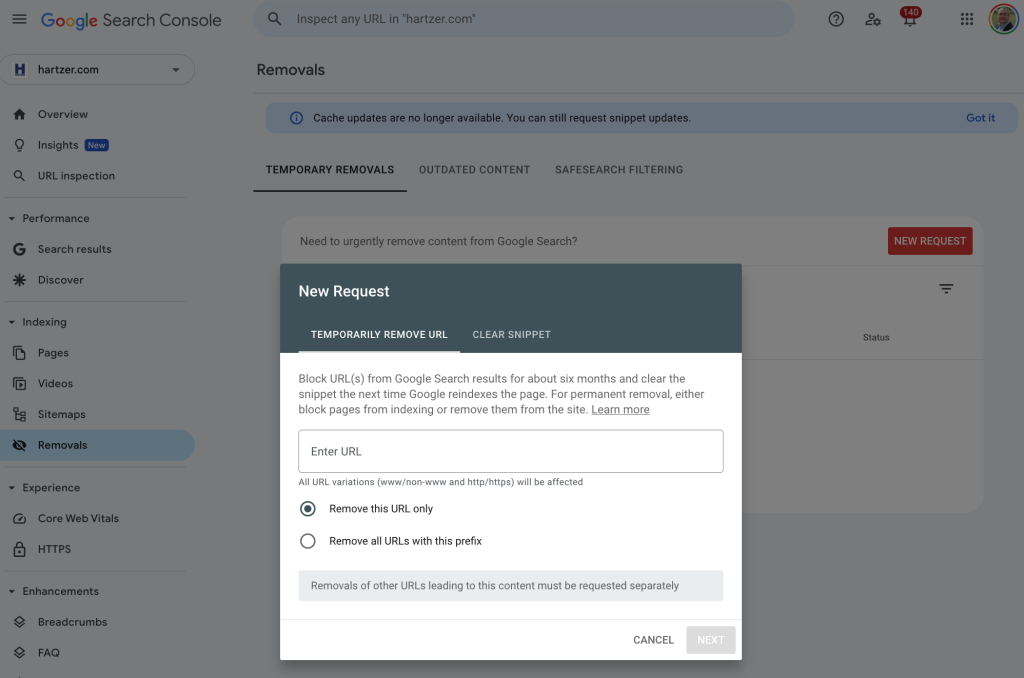The height and width of the screenshot is (678, 1024).
Task: Click the Cancel button in dialog
Action: click(653, 640)
